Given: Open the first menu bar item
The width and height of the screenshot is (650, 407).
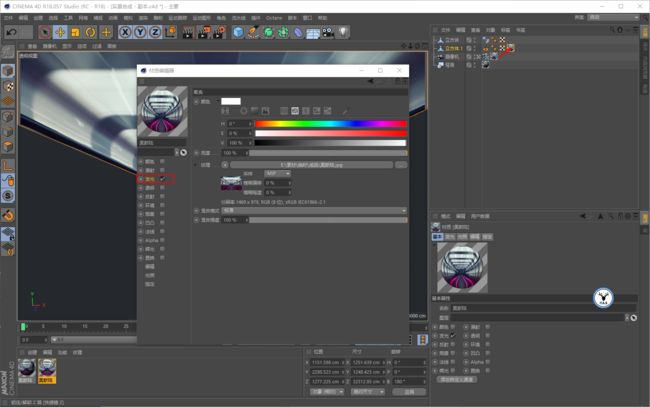Looking at the screenshot, I should coord(8,18).
